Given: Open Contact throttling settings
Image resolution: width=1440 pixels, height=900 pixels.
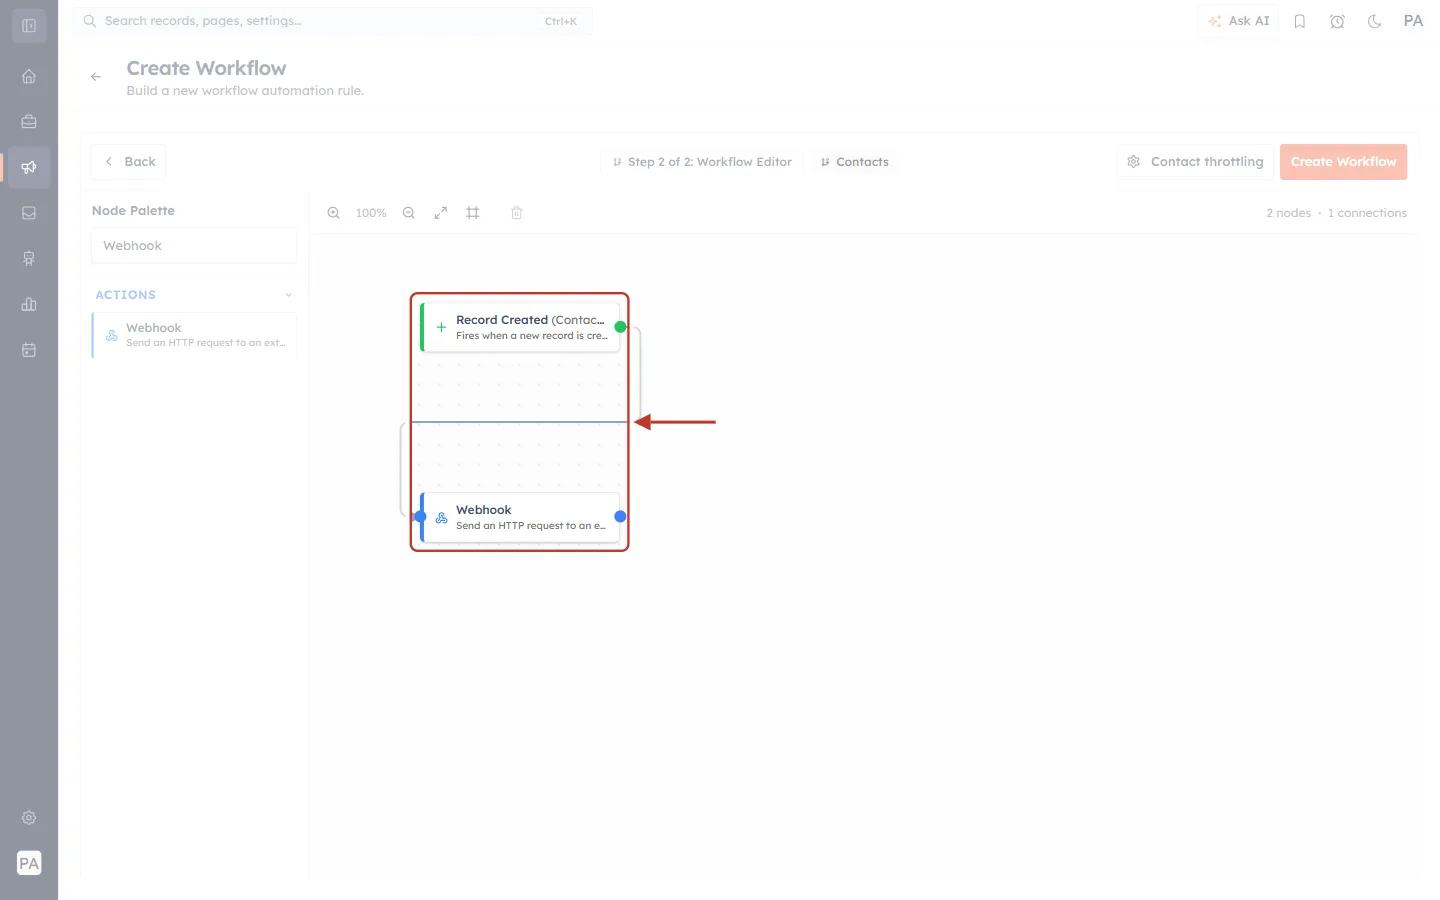Looking at the screenshot, I should click(1195, 162).
